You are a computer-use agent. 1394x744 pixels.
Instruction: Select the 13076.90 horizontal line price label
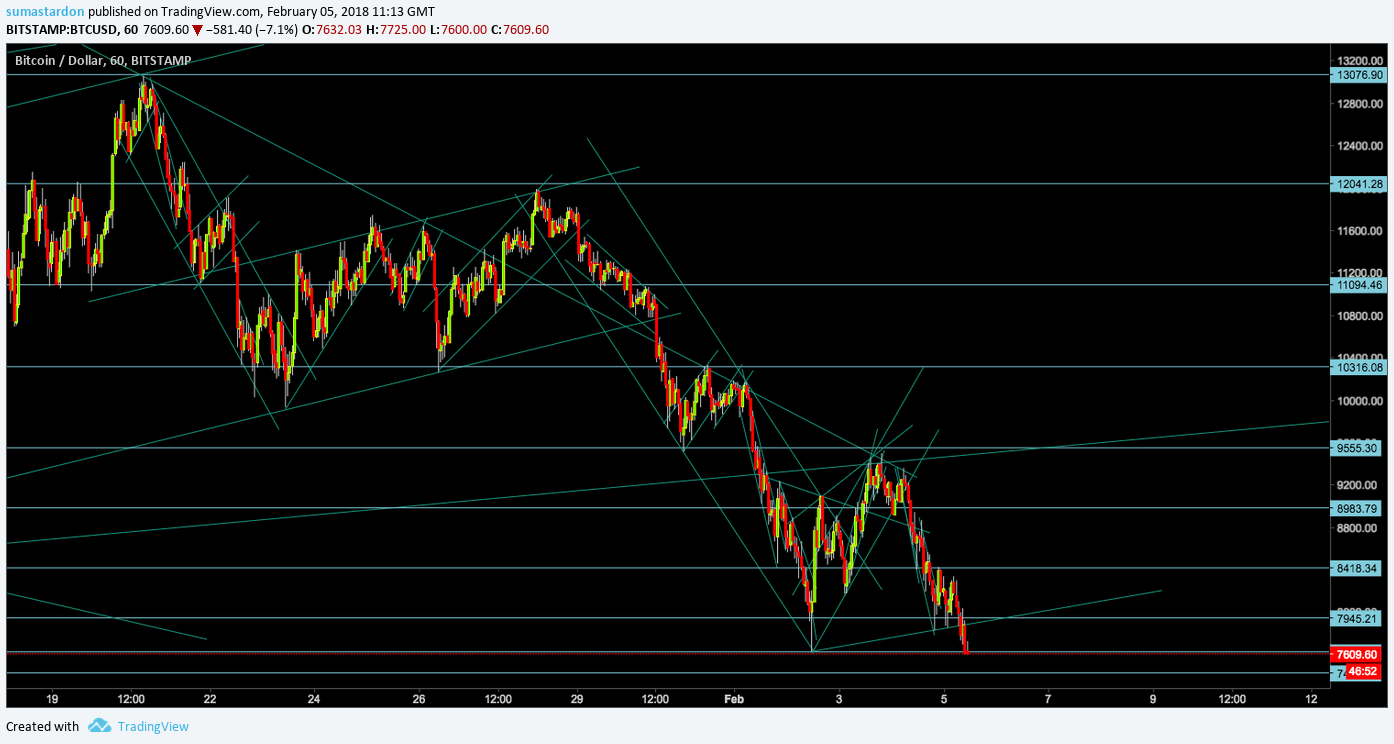[1360, 75]
